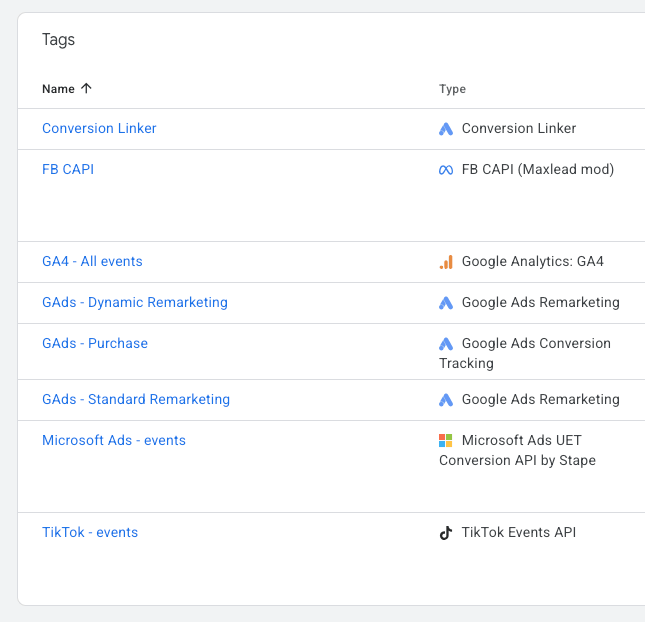Click the Meta icon beside FB CAPI type

446,170
